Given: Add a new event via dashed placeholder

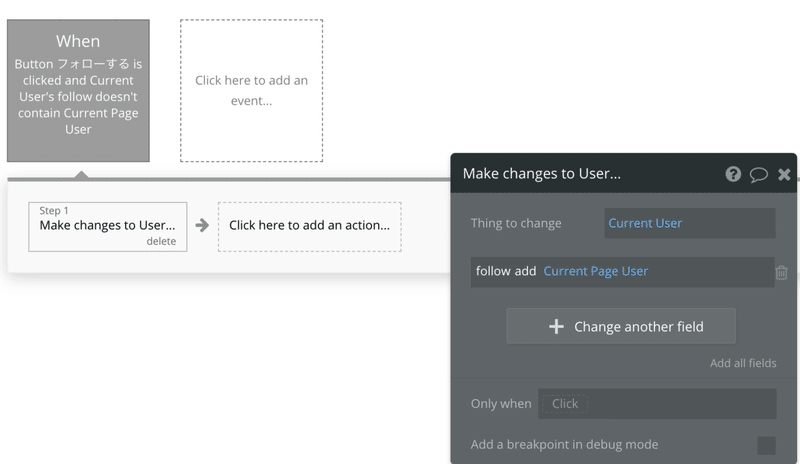Looking at the screenshot, I should point(252,91).
